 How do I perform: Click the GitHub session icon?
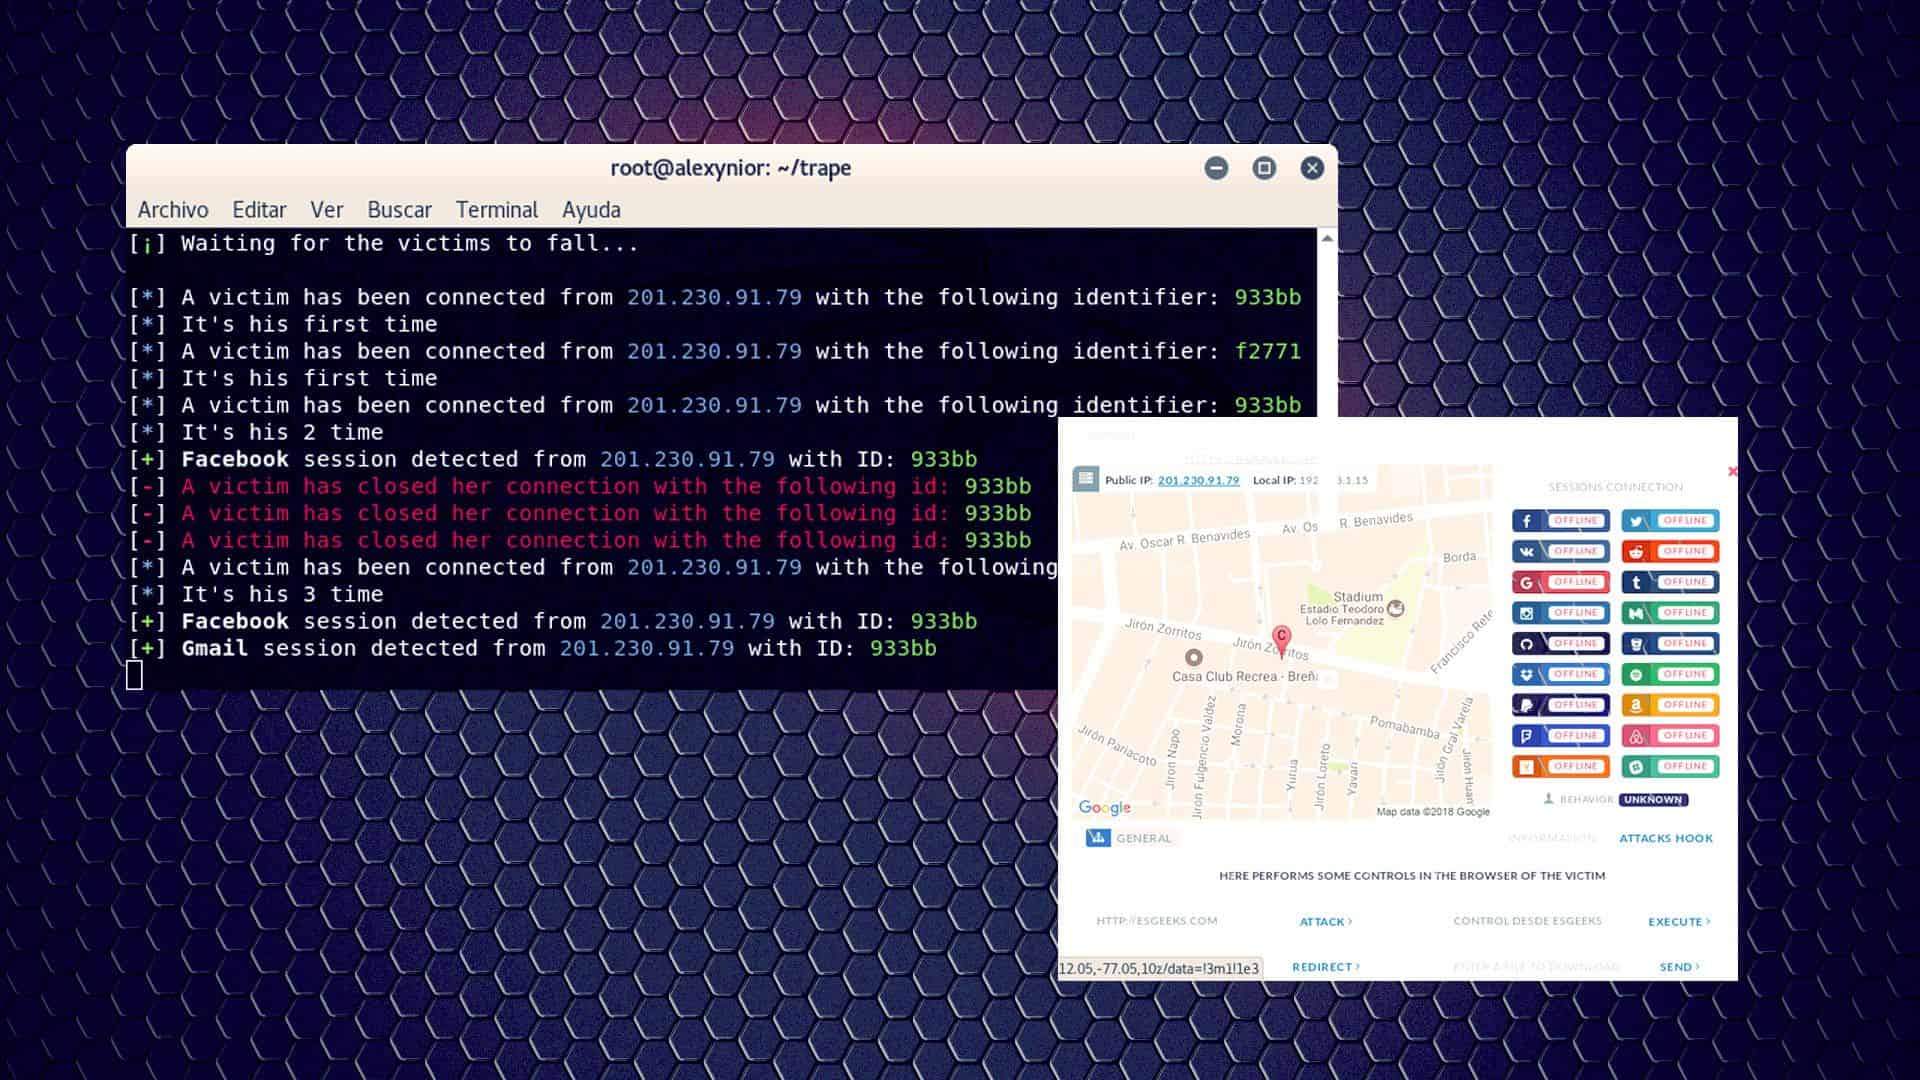coord(1527,644)
